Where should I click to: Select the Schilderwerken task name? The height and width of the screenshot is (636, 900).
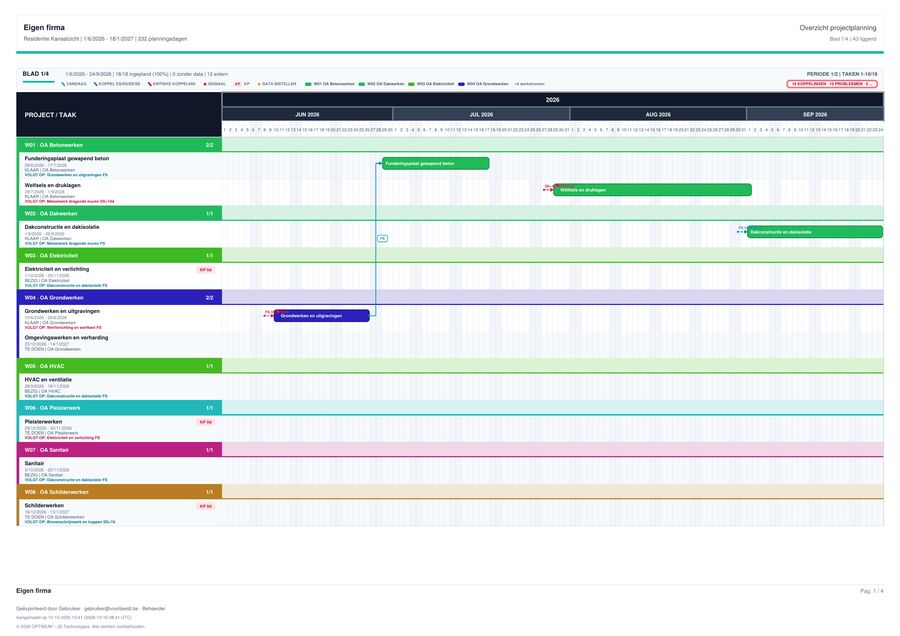click(44, 506)
